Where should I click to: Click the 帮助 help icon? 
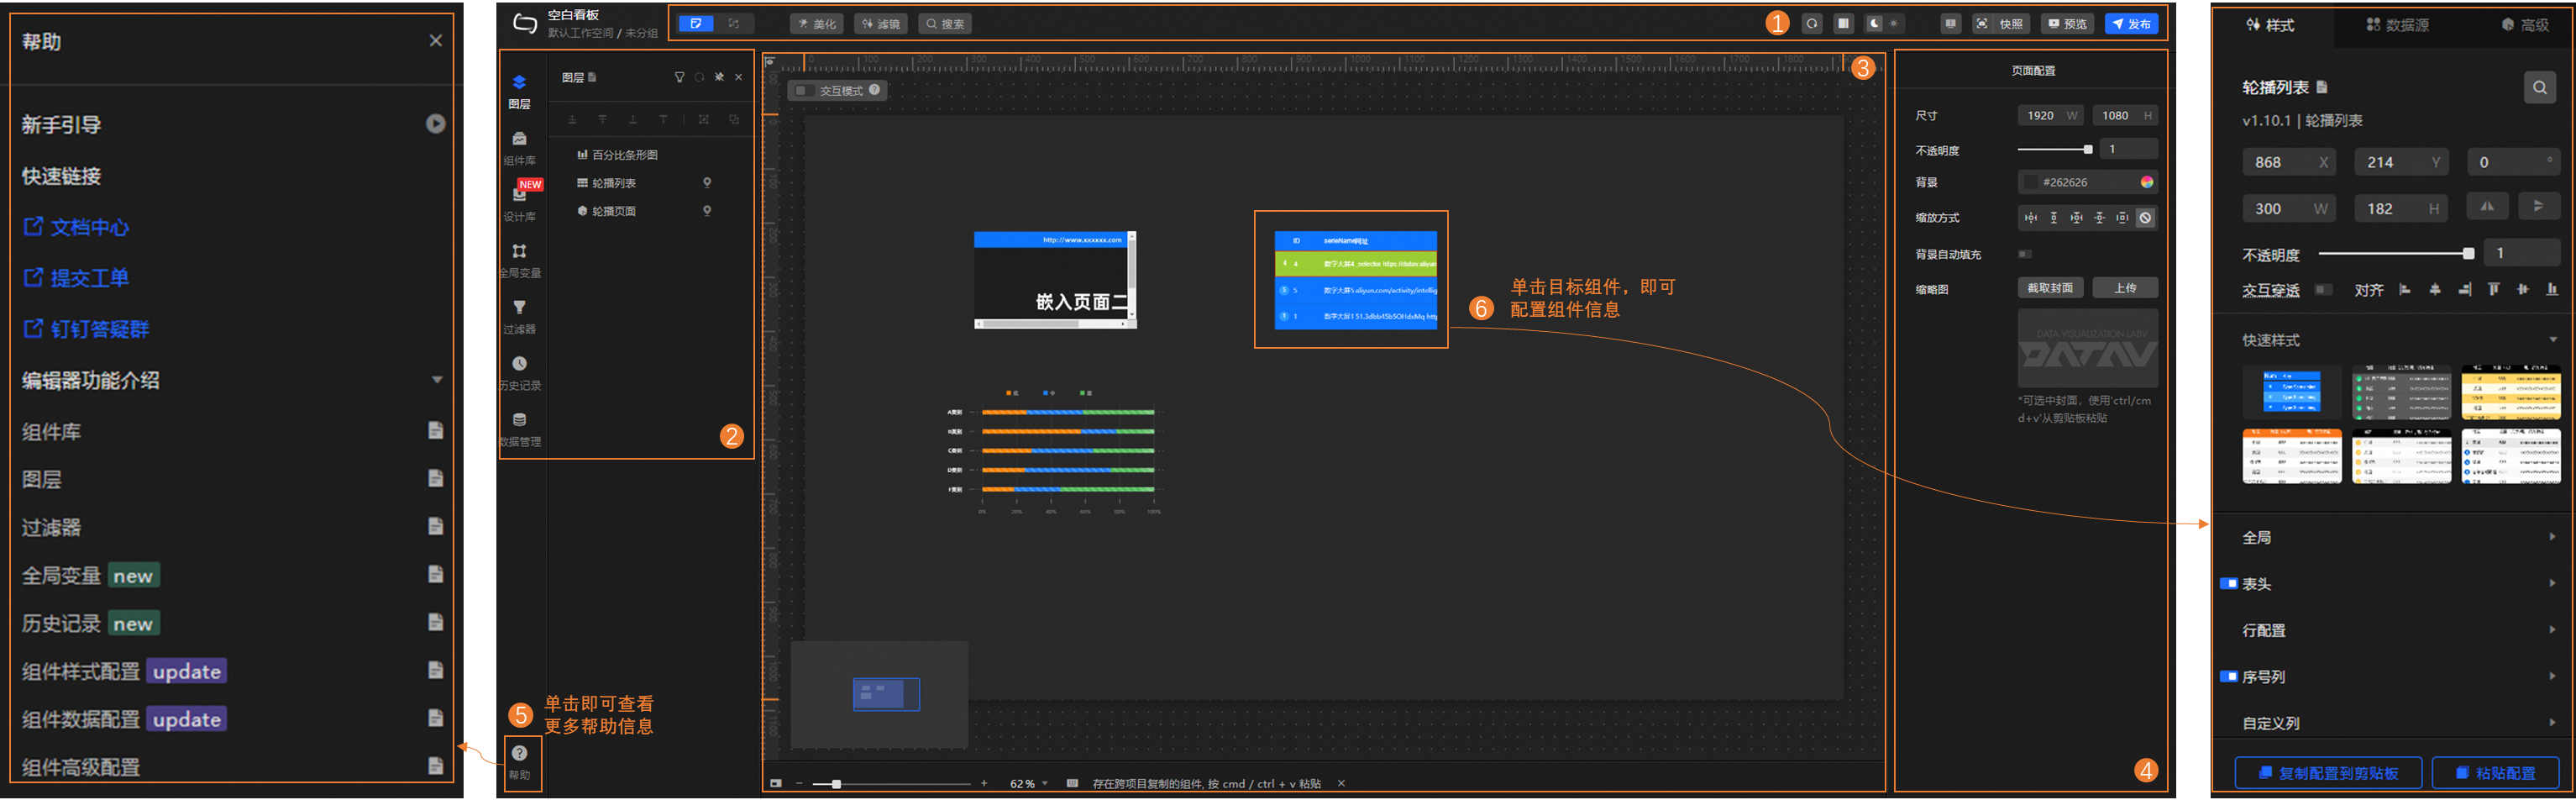[520, 761]
